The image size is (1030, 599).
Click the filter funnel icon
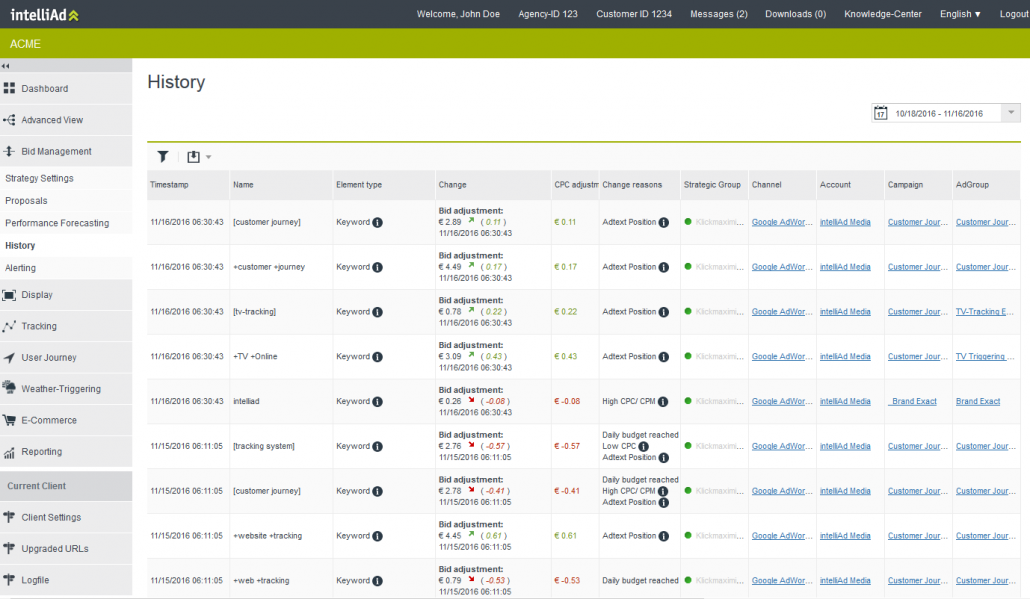click(163, 157)
